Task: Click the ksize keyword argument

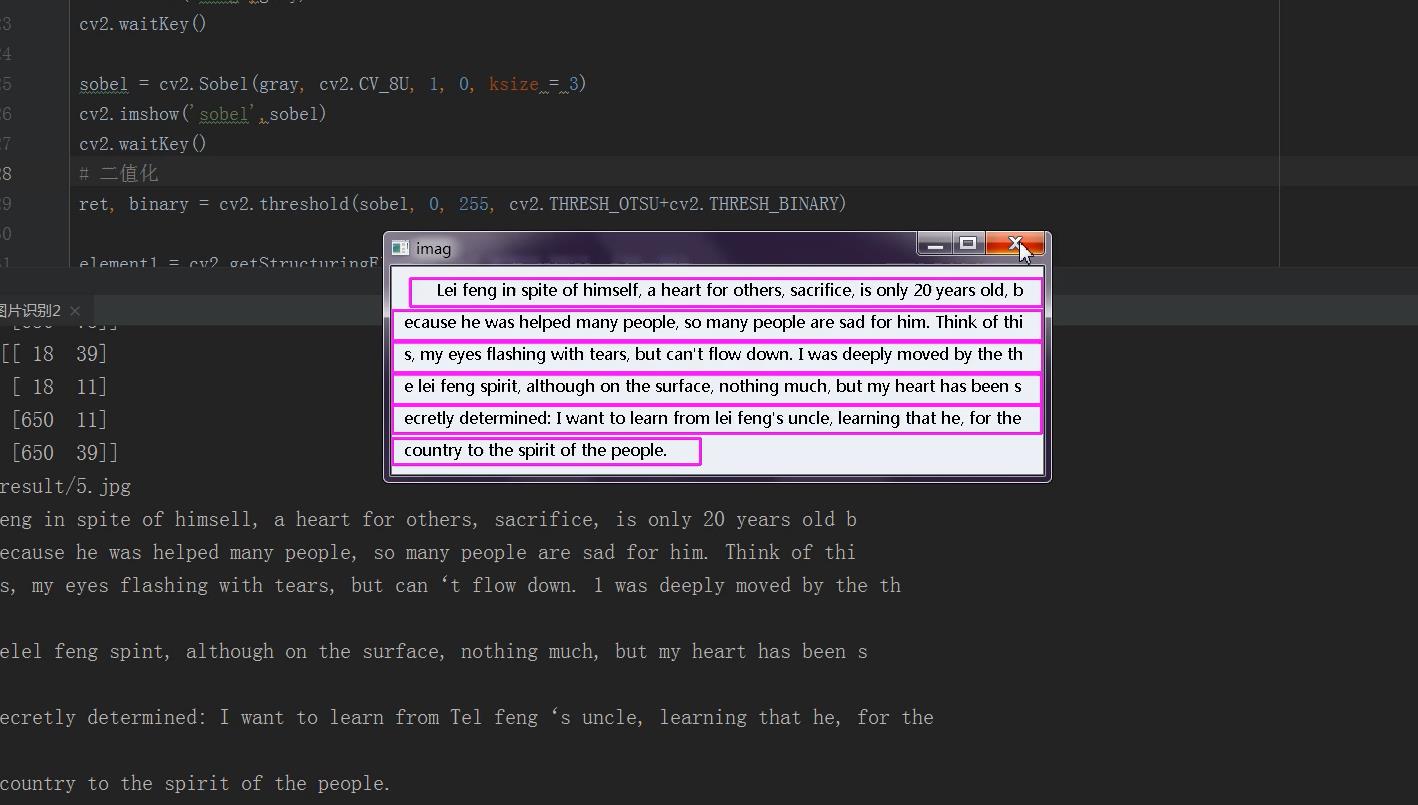Action: coord(514,84)
